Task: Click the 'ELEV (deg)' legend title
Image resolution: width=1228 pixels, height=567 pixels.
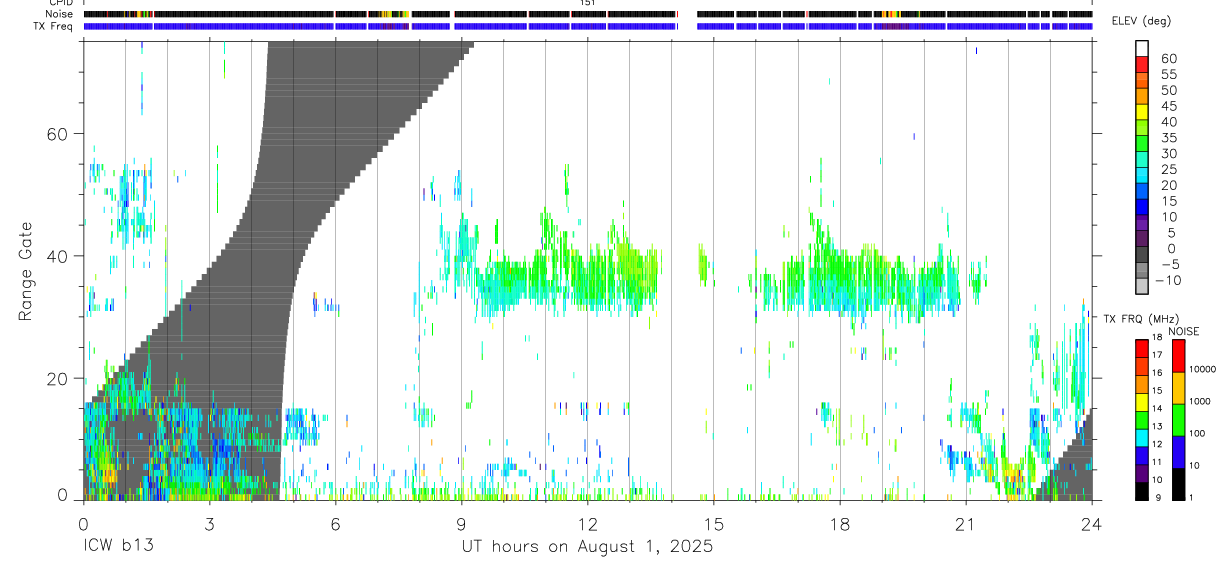Action: [x=1142, y=21]
